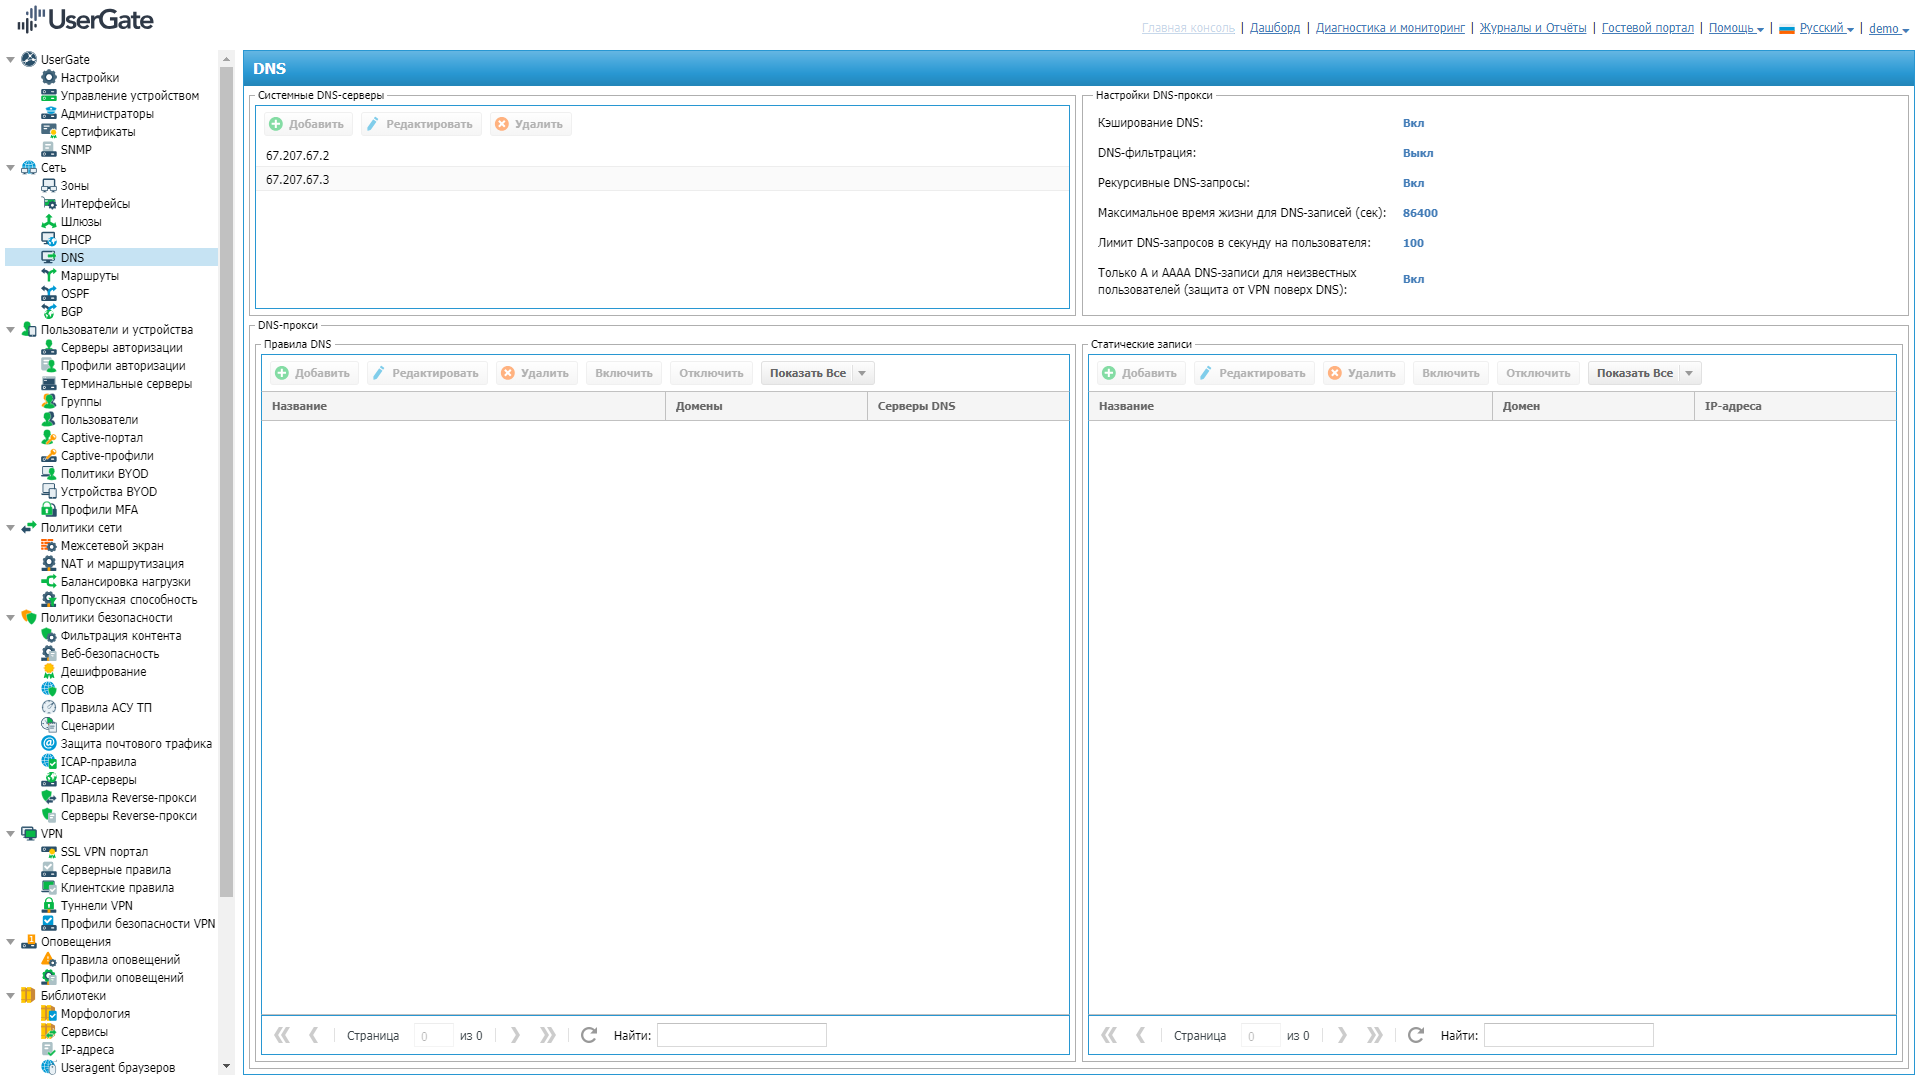Click the Firewall (Межсетевой экран) icon in sidebar
Image resolution: width=1920 pixels, height=1080 pixels.
[x=48, y=546]
